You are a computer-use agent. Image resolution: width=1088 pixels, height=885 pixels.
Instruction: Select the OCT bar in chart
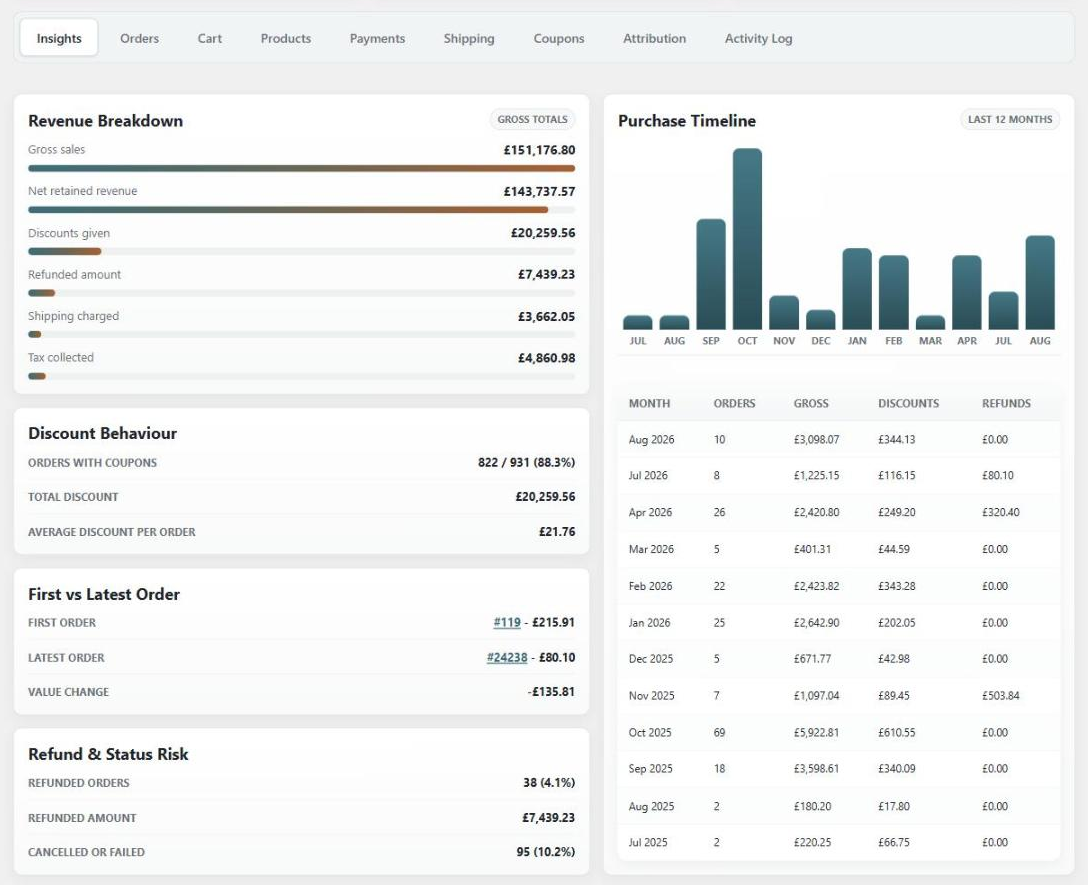[747, 239]
